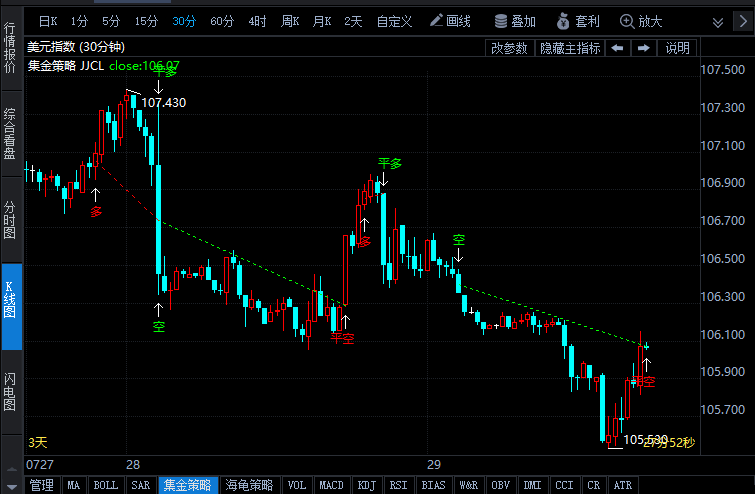Select the DMI indicator tab
The height and width of the screenshot is (494, 755).
(x=532, y=485)
